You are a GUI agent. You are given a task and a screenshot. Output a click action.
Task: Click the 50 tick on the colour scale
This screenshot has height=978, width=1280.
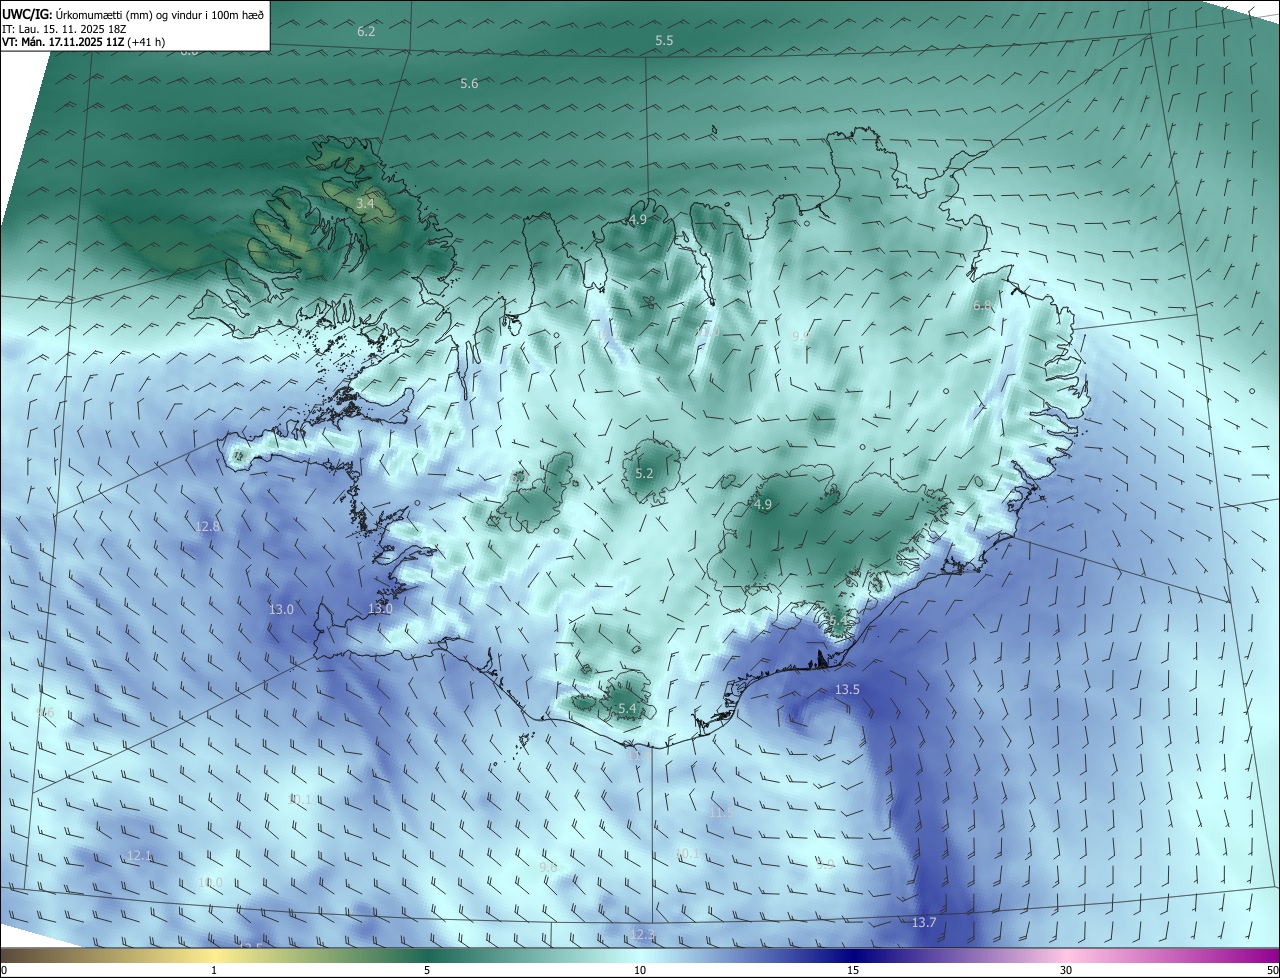[x=1272, y=970]
